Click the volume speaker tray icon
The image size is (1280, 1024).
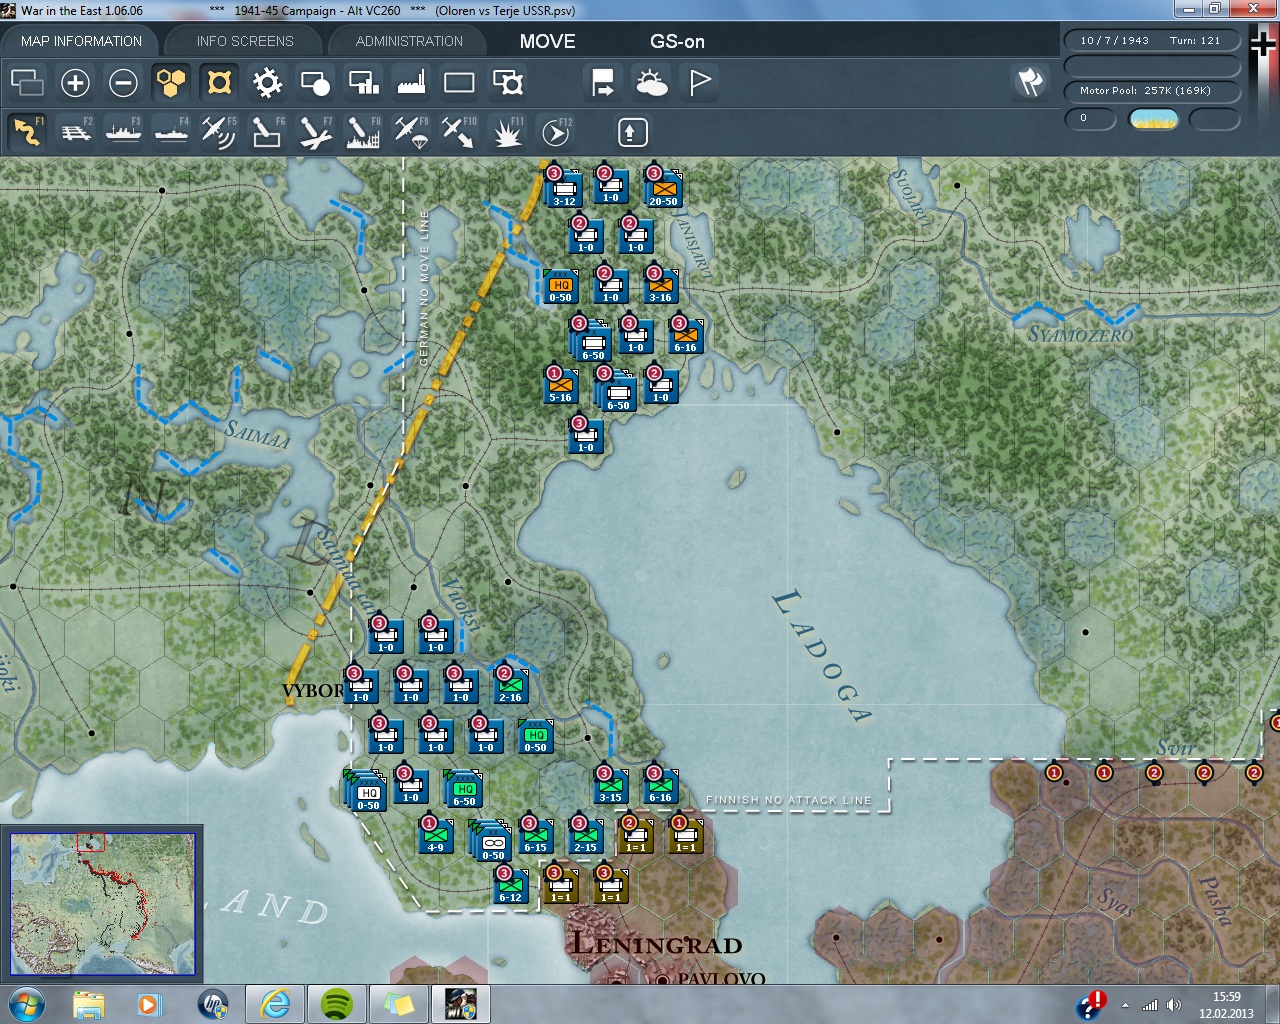1174,1005
